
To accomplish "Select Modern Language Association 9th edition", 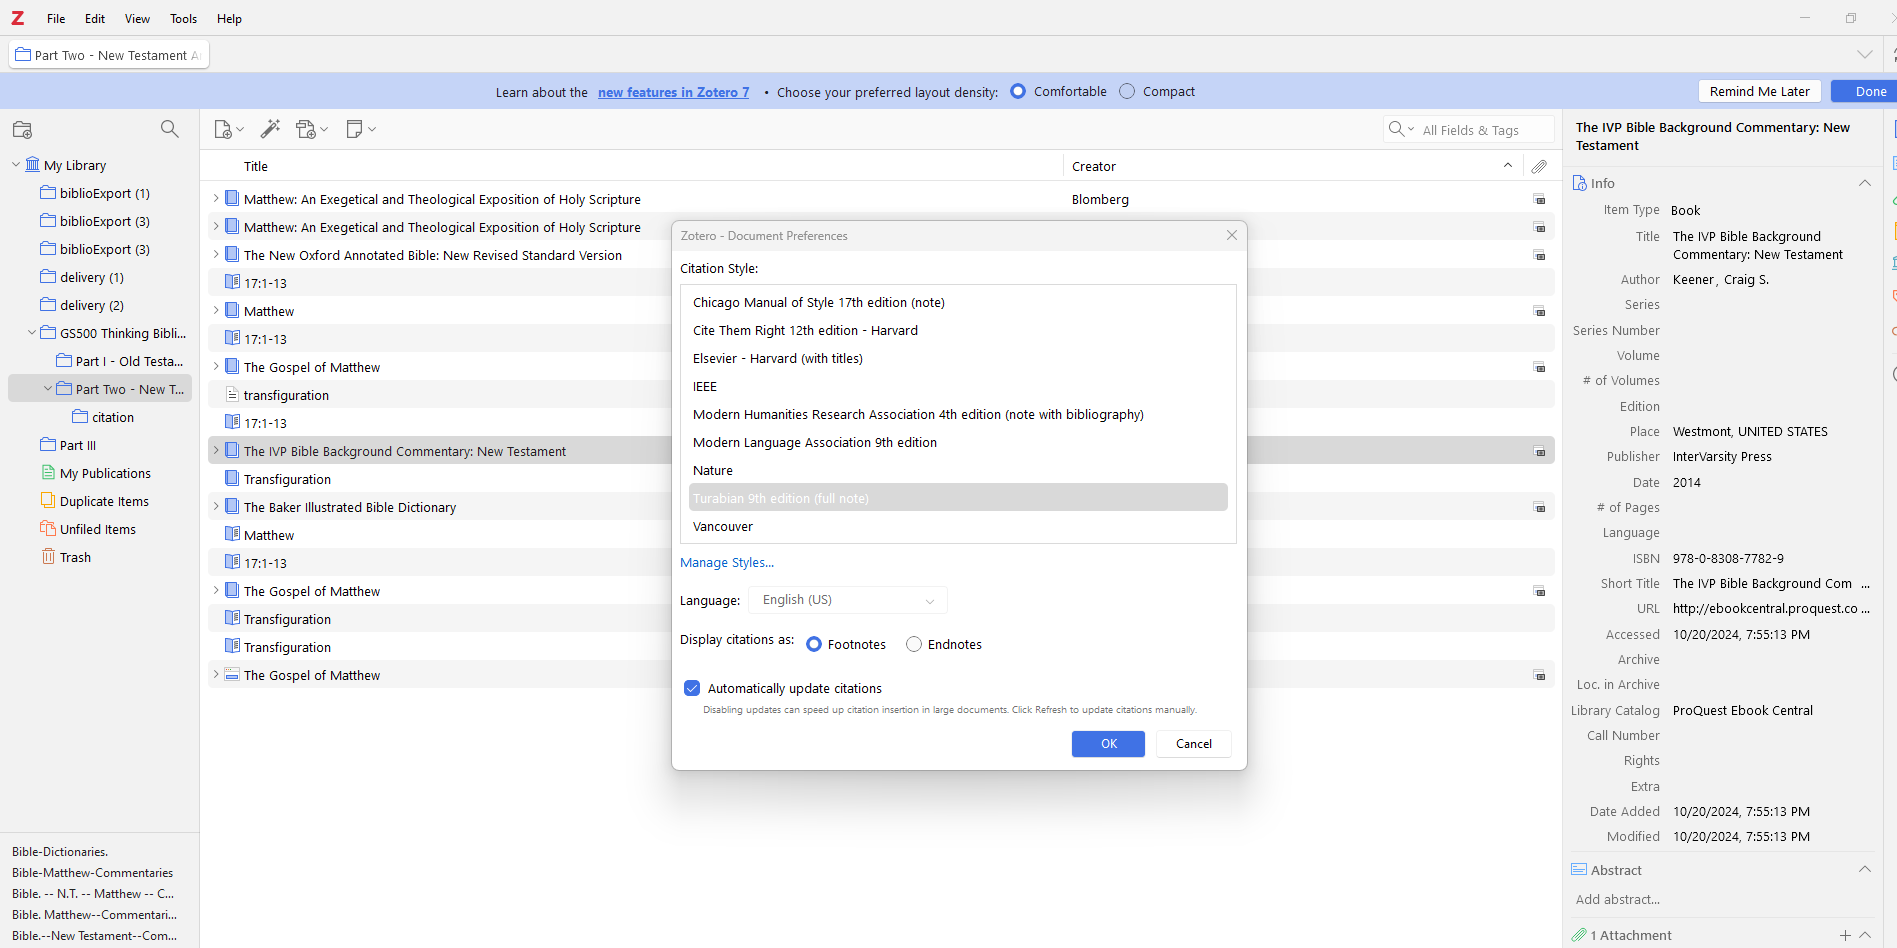I will (x=958, y=442).
